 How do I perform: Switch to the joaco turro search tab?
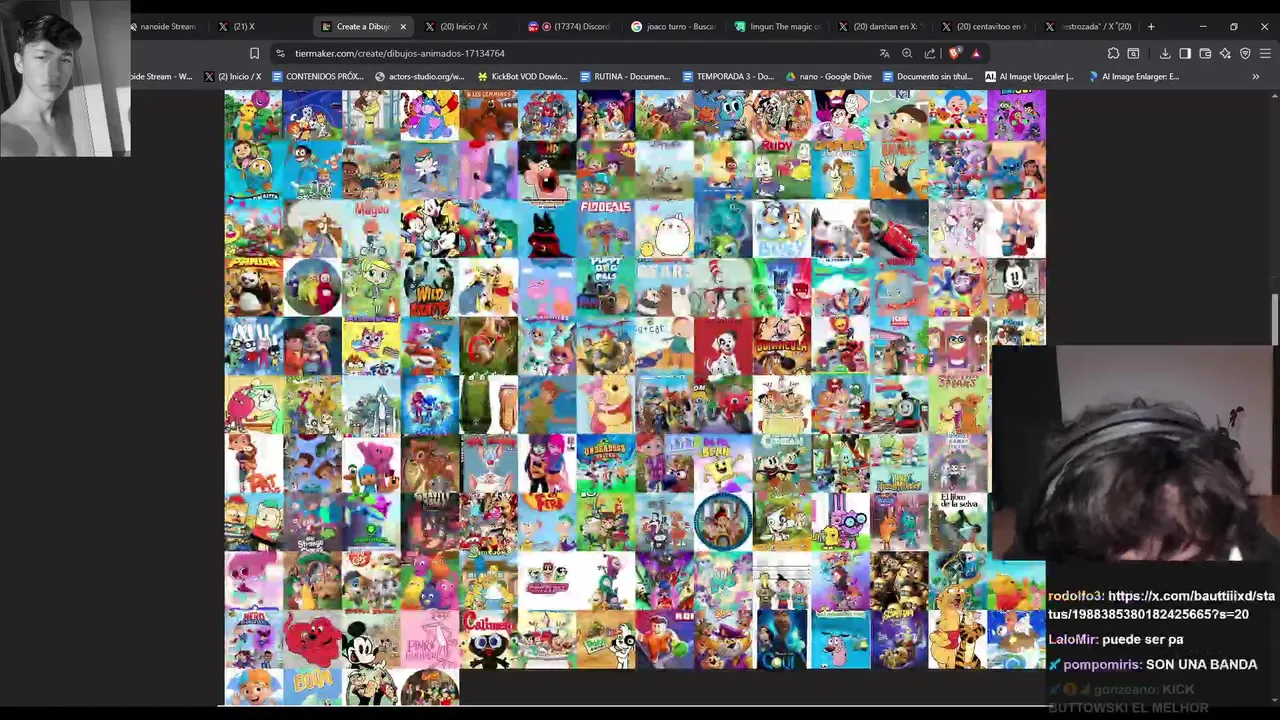pos(673,27)
